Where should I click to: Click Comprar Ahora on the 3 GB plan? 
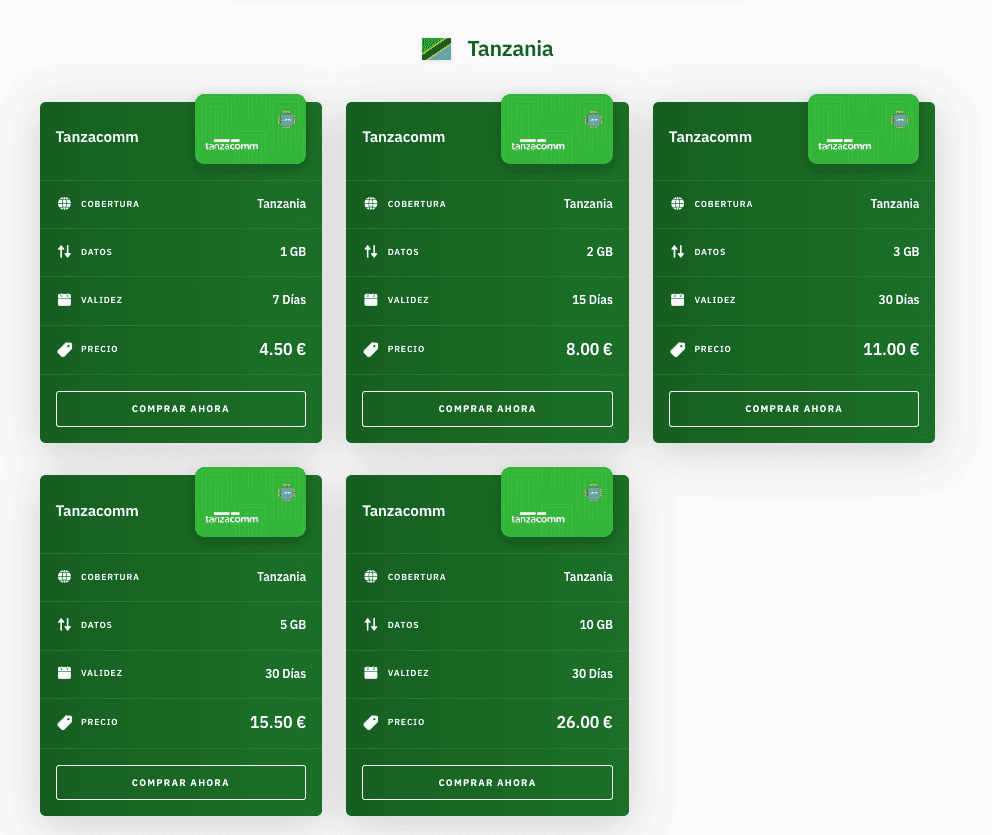point(793,408)
